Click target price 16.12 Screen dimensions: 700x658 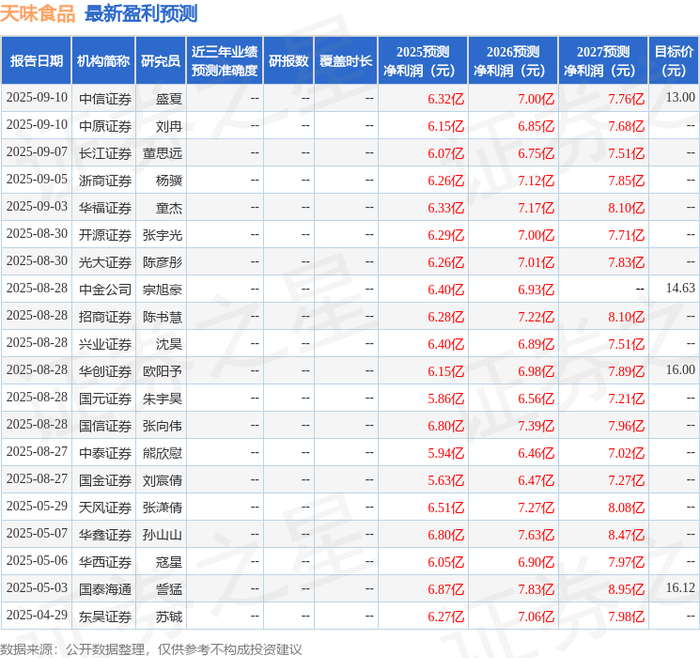(680, 587)
